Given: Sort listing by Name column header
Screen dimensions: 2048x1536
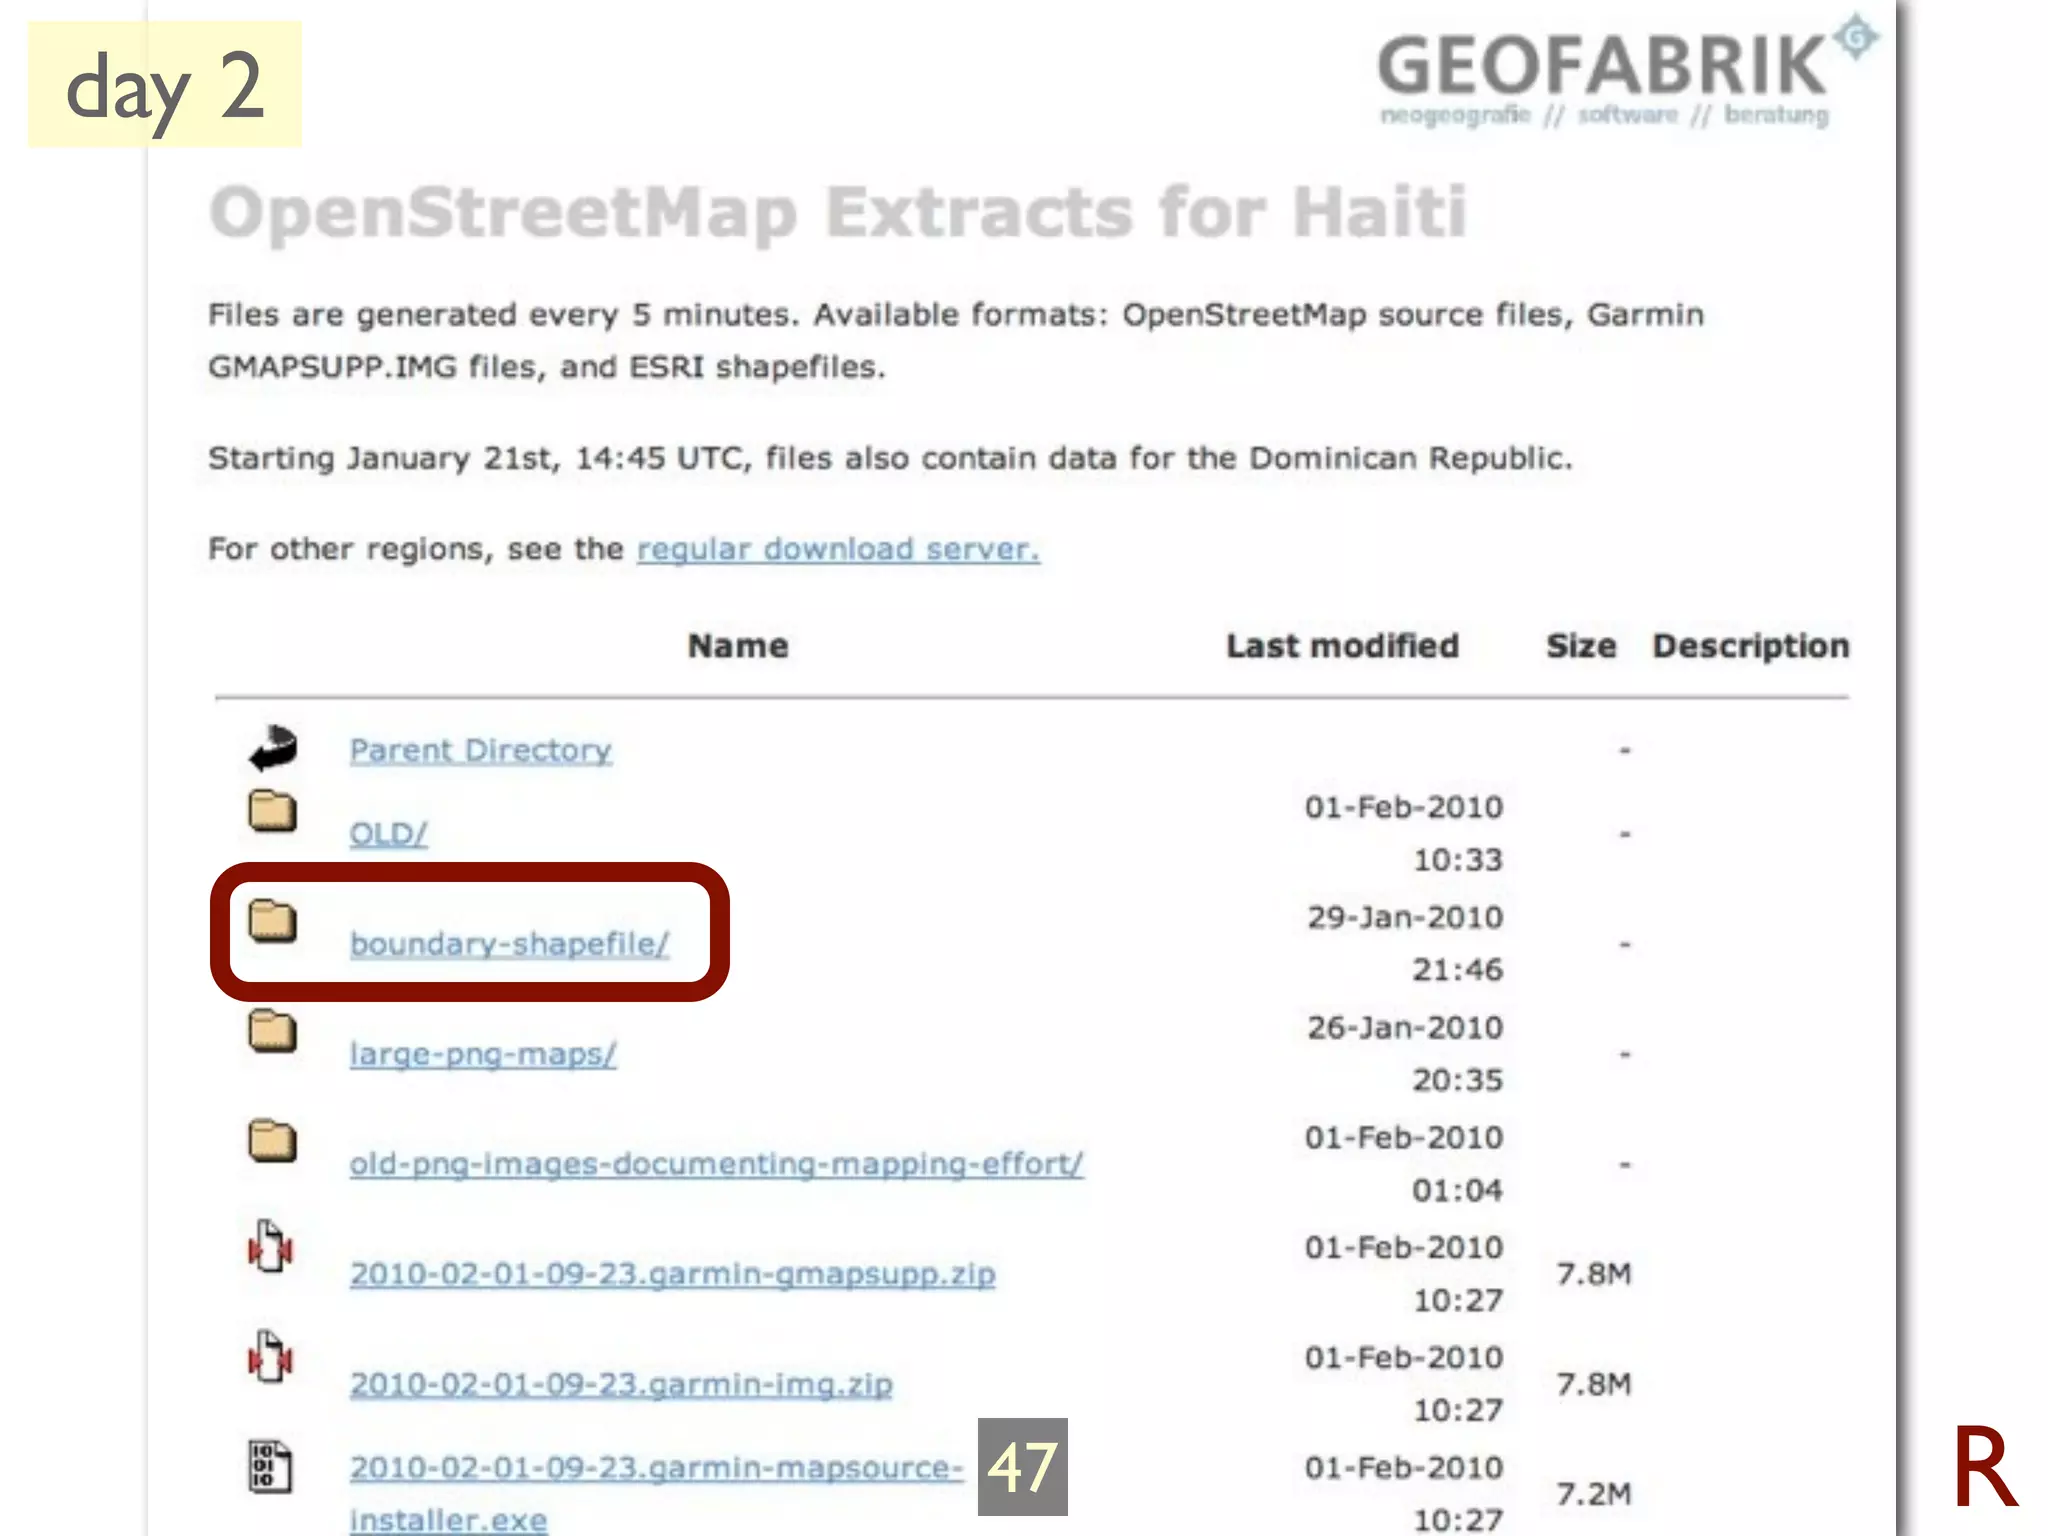Looking at the screenshot, I should [738, 646].
